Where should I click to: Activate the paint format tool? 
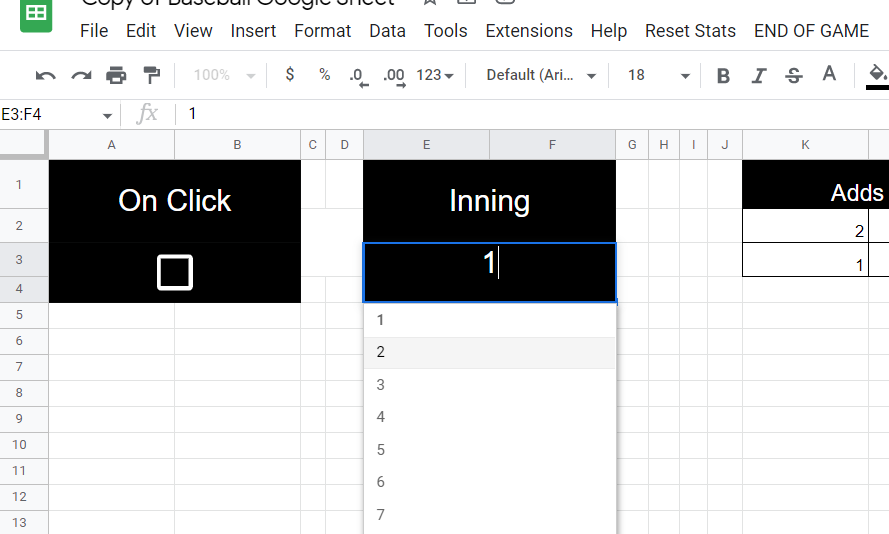pyautogui.click(x=151, y=75)
